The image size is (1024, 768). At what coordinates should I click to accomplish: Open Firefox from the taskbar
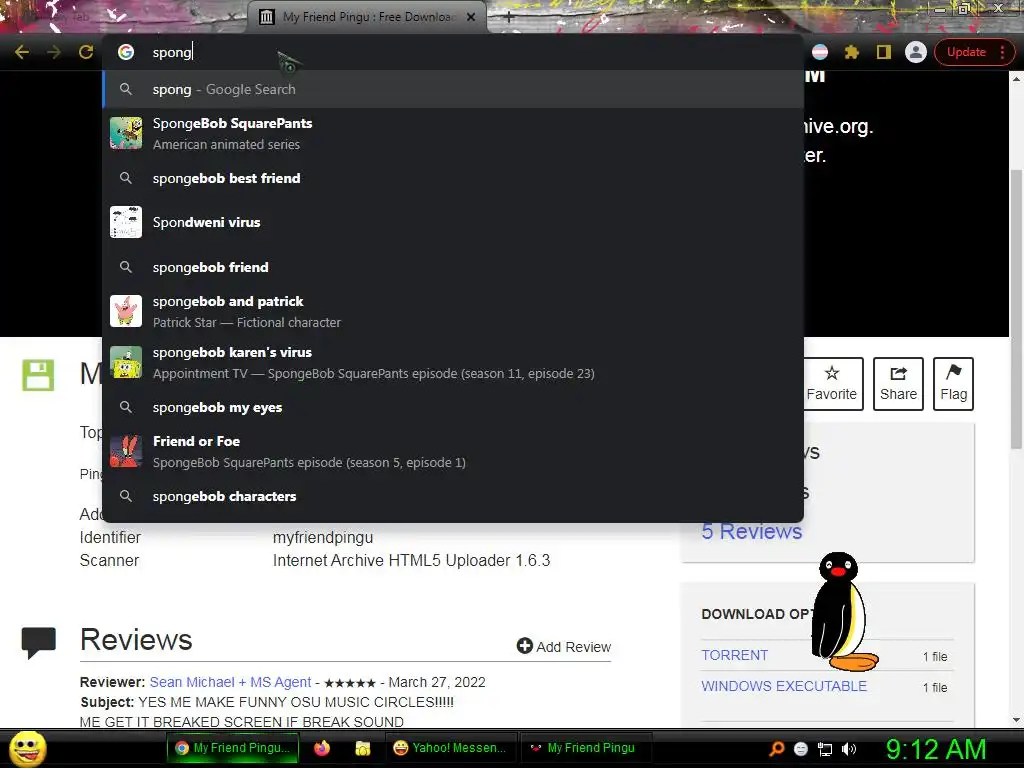pyautogui.click(x=321, y=748)
